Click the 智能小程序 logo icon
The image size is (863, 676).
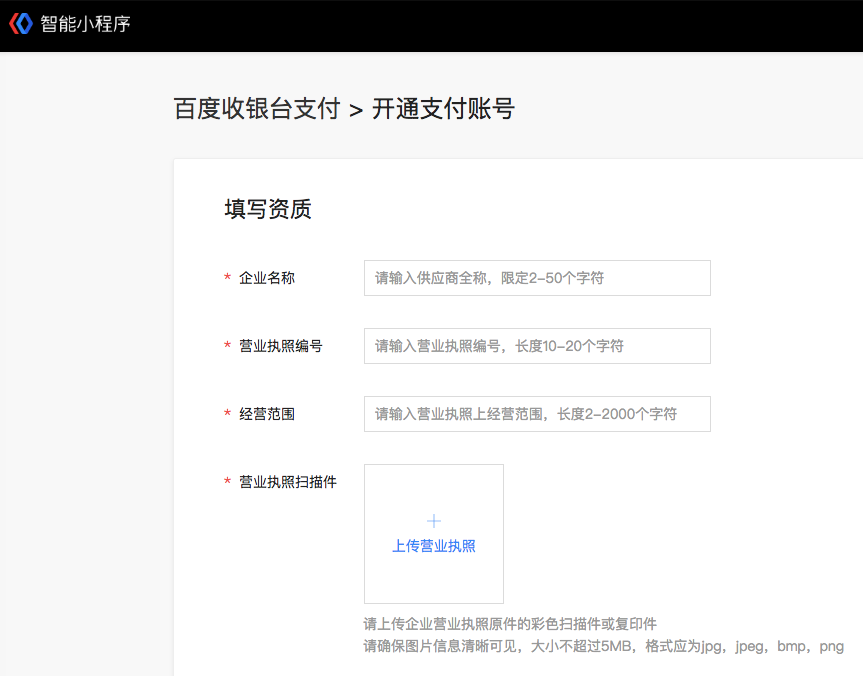(21, 24)
